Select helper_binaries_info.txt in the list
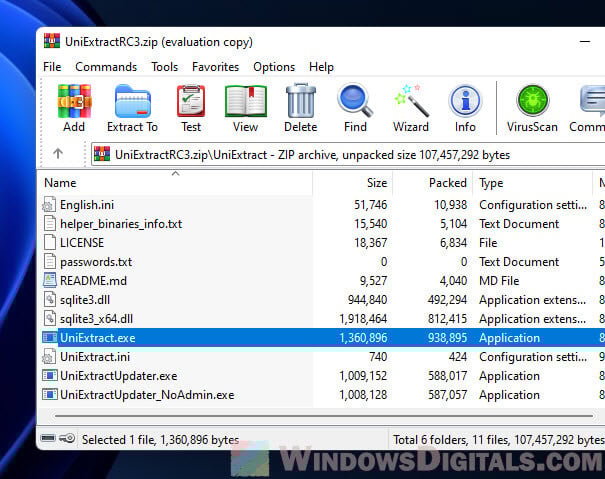The height and width of the screenshot is (479, 605). coord(121,224)
